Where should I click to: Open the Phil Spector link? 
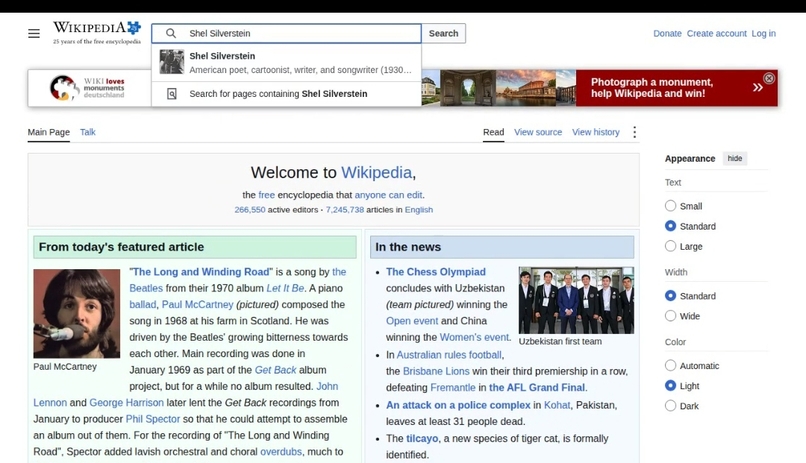(153, 419)
